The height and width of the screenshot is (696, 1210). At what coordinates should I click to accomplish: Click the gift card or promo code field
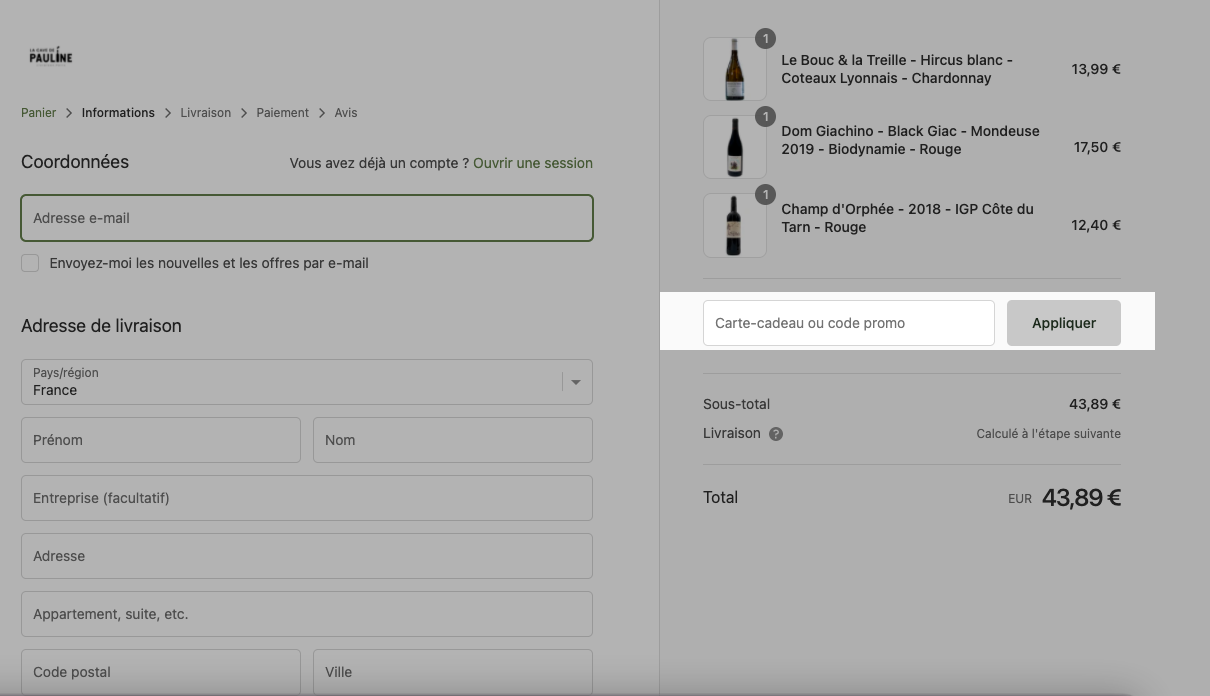pyautogui.click(x=849, y=323)
